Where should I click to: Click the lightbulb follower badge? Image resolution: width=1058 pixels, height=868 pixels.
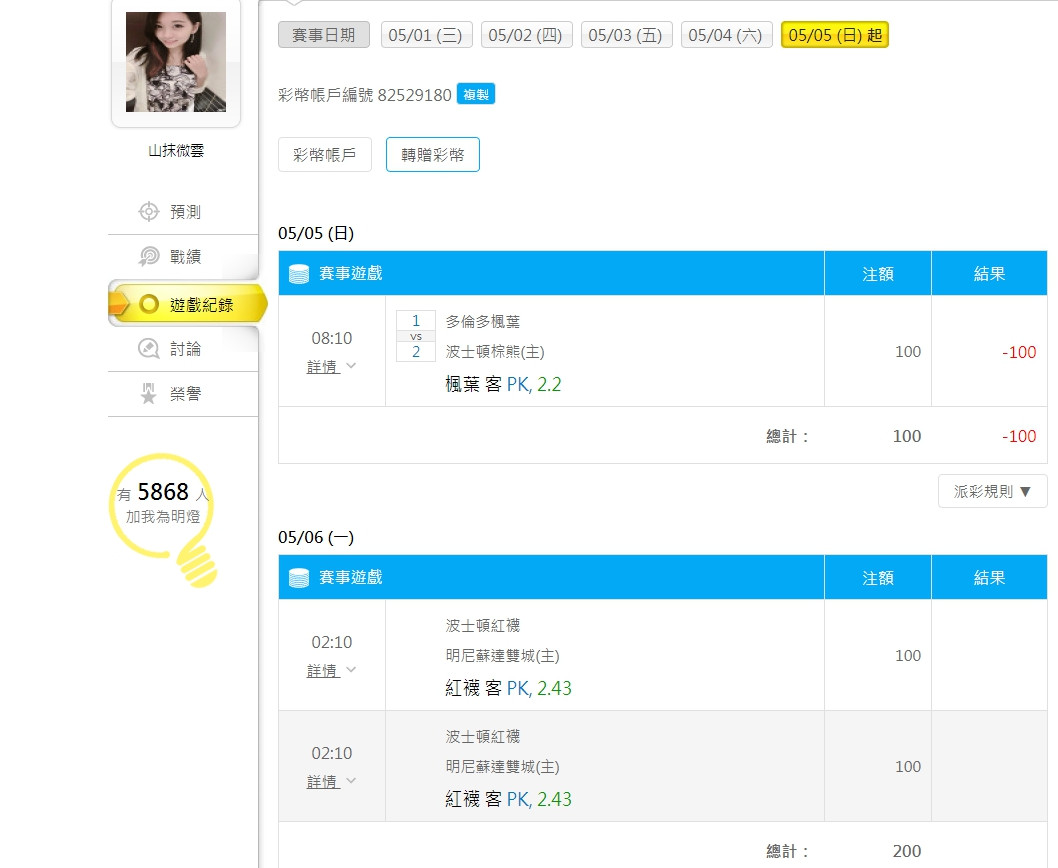tap(163, 520)
